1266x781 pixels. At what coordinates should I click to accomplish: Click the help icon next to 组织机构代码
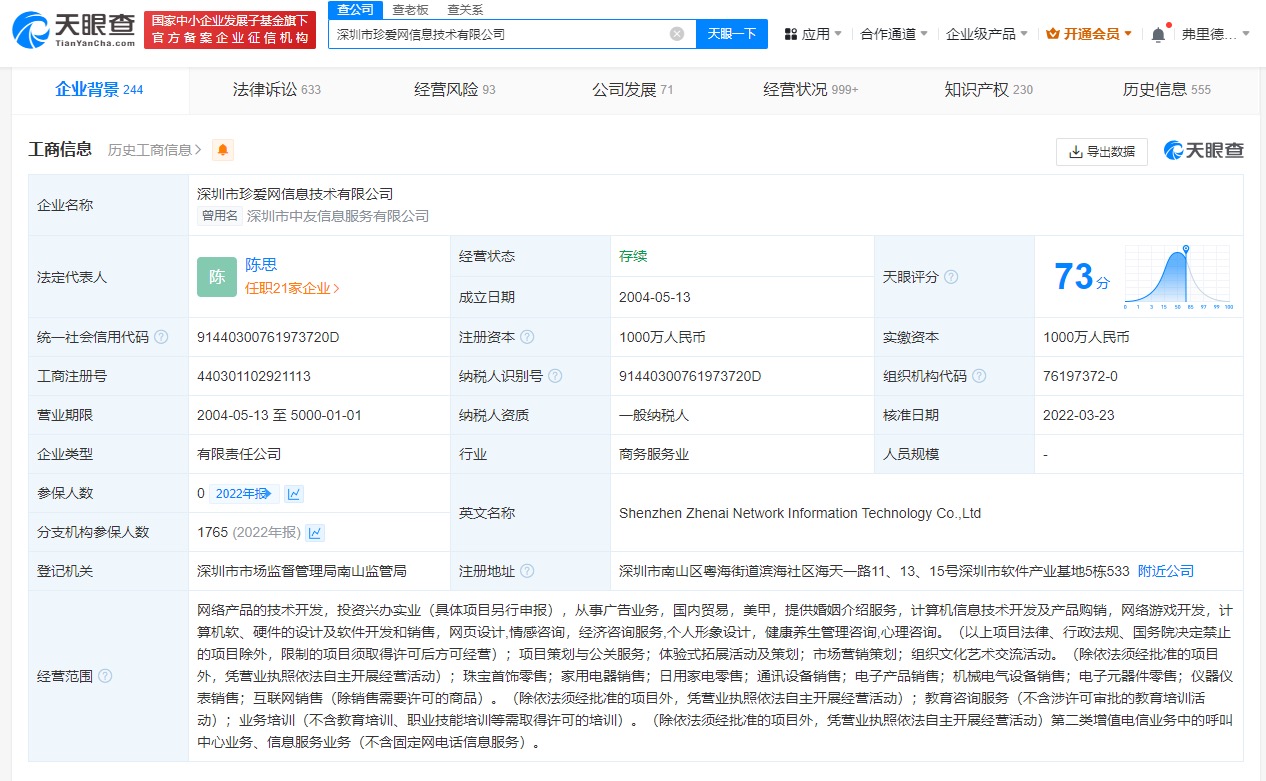[x=979, y=376]
